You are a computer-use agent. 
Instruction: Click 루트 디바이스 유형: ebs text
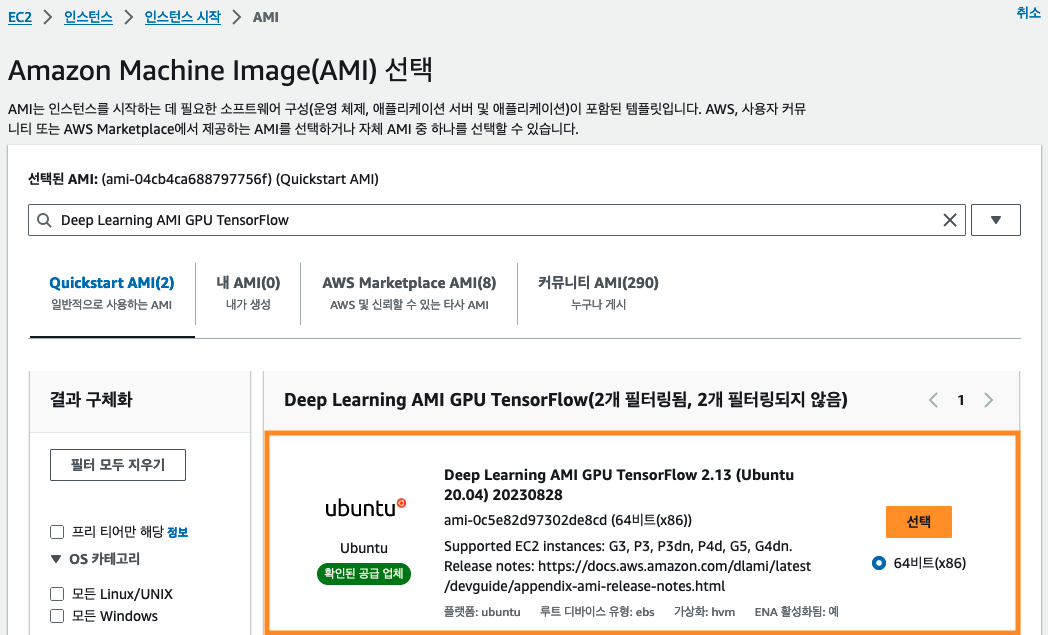[598, 612]
